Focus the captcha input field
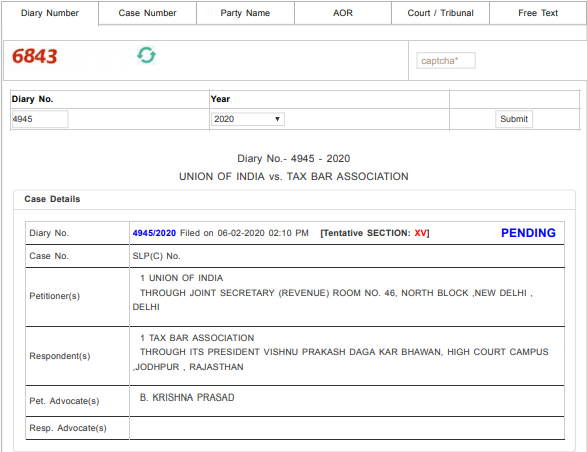The height and width of the screenshot is (452, 587). pos(446,61)
